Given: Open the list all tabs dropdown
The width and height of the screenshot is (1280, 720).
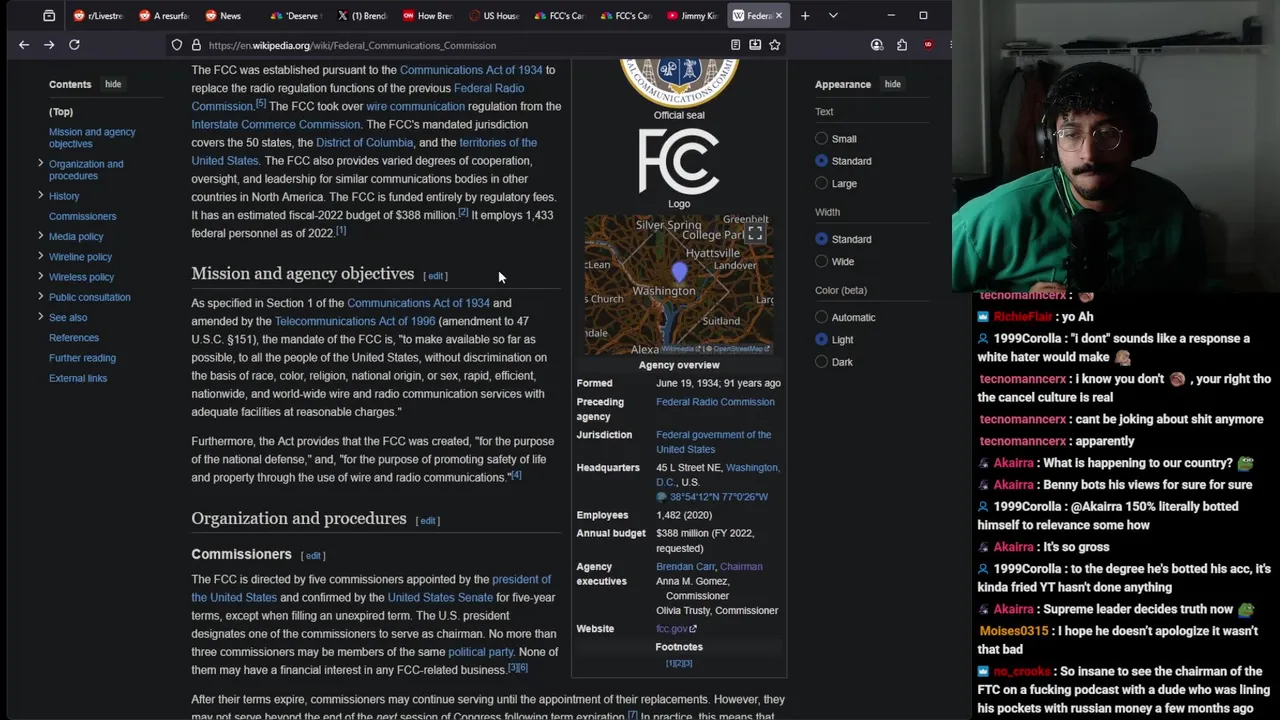Looking at the screenshot, I should 832,16.
